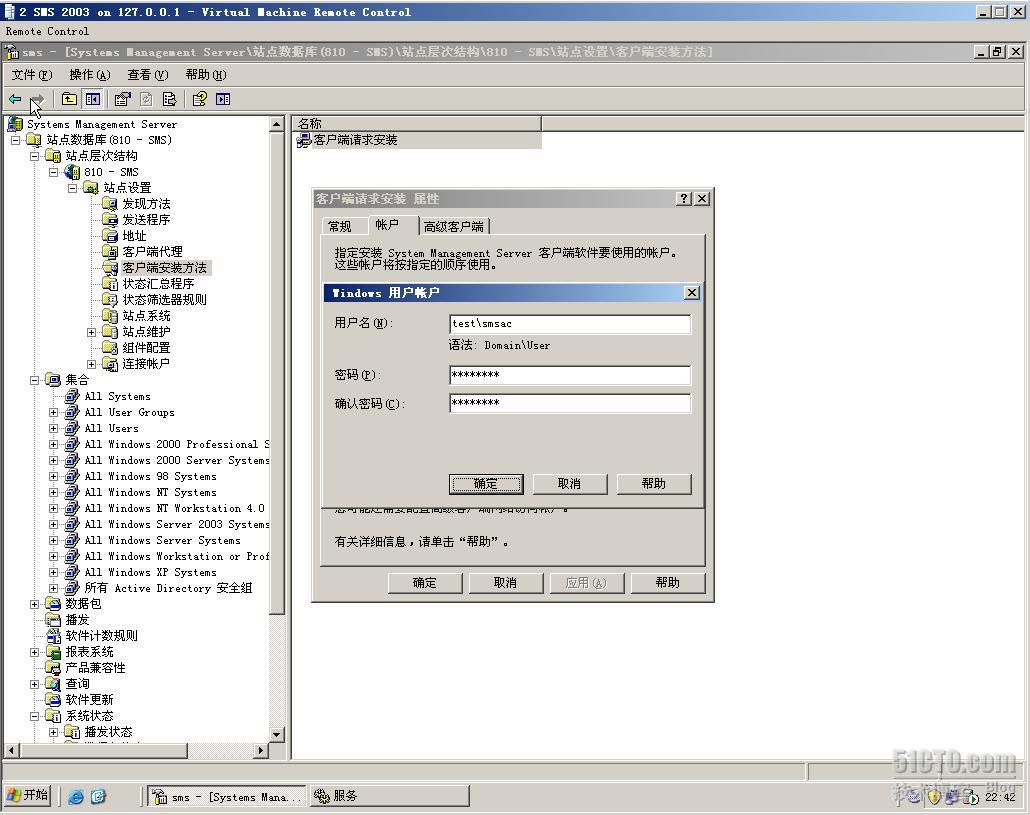Select the 客户端代理 tree node
The width and height of the screenshot is (1030, 815).
pos(152,252)
